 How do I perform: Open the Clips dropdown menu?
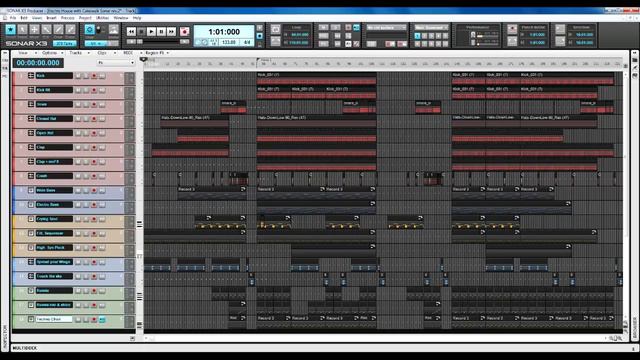106,53
